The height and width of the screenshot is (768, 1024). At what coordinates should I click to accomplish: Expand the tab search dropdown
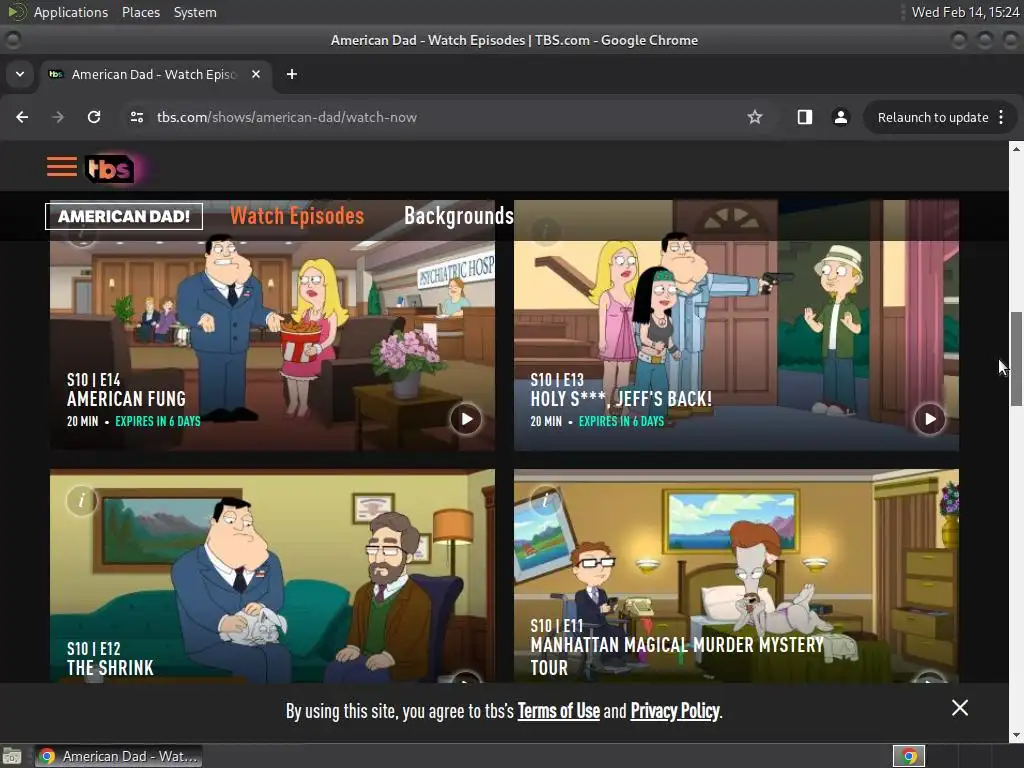[x=20, y=74]
